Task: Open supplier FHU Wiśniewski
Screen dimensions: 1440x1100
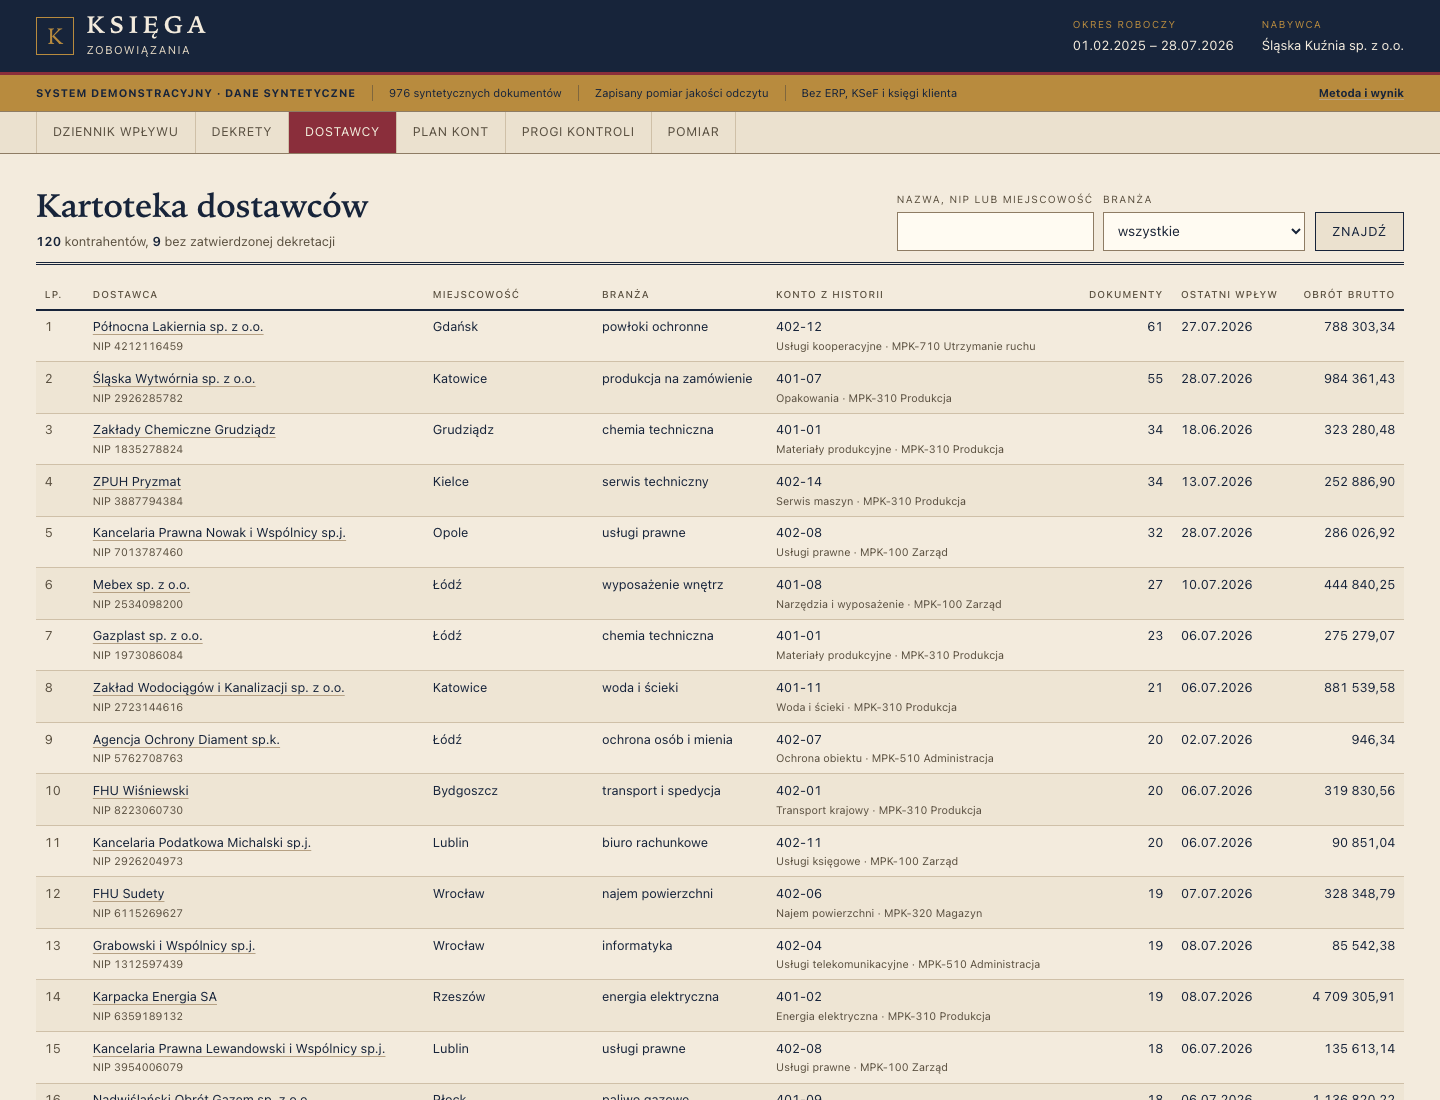Action: [141, 791]
